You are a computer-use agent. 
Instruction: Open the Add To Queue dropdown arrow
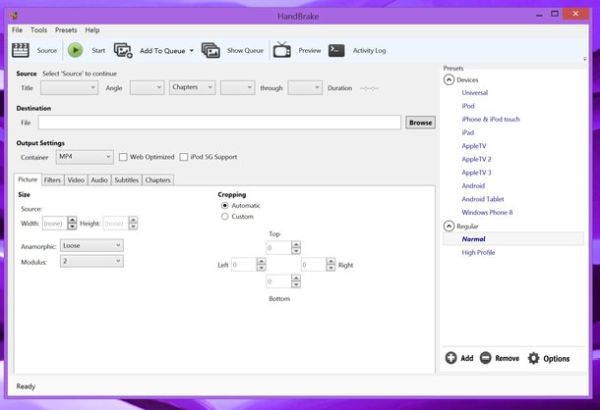tap(192, 51)
